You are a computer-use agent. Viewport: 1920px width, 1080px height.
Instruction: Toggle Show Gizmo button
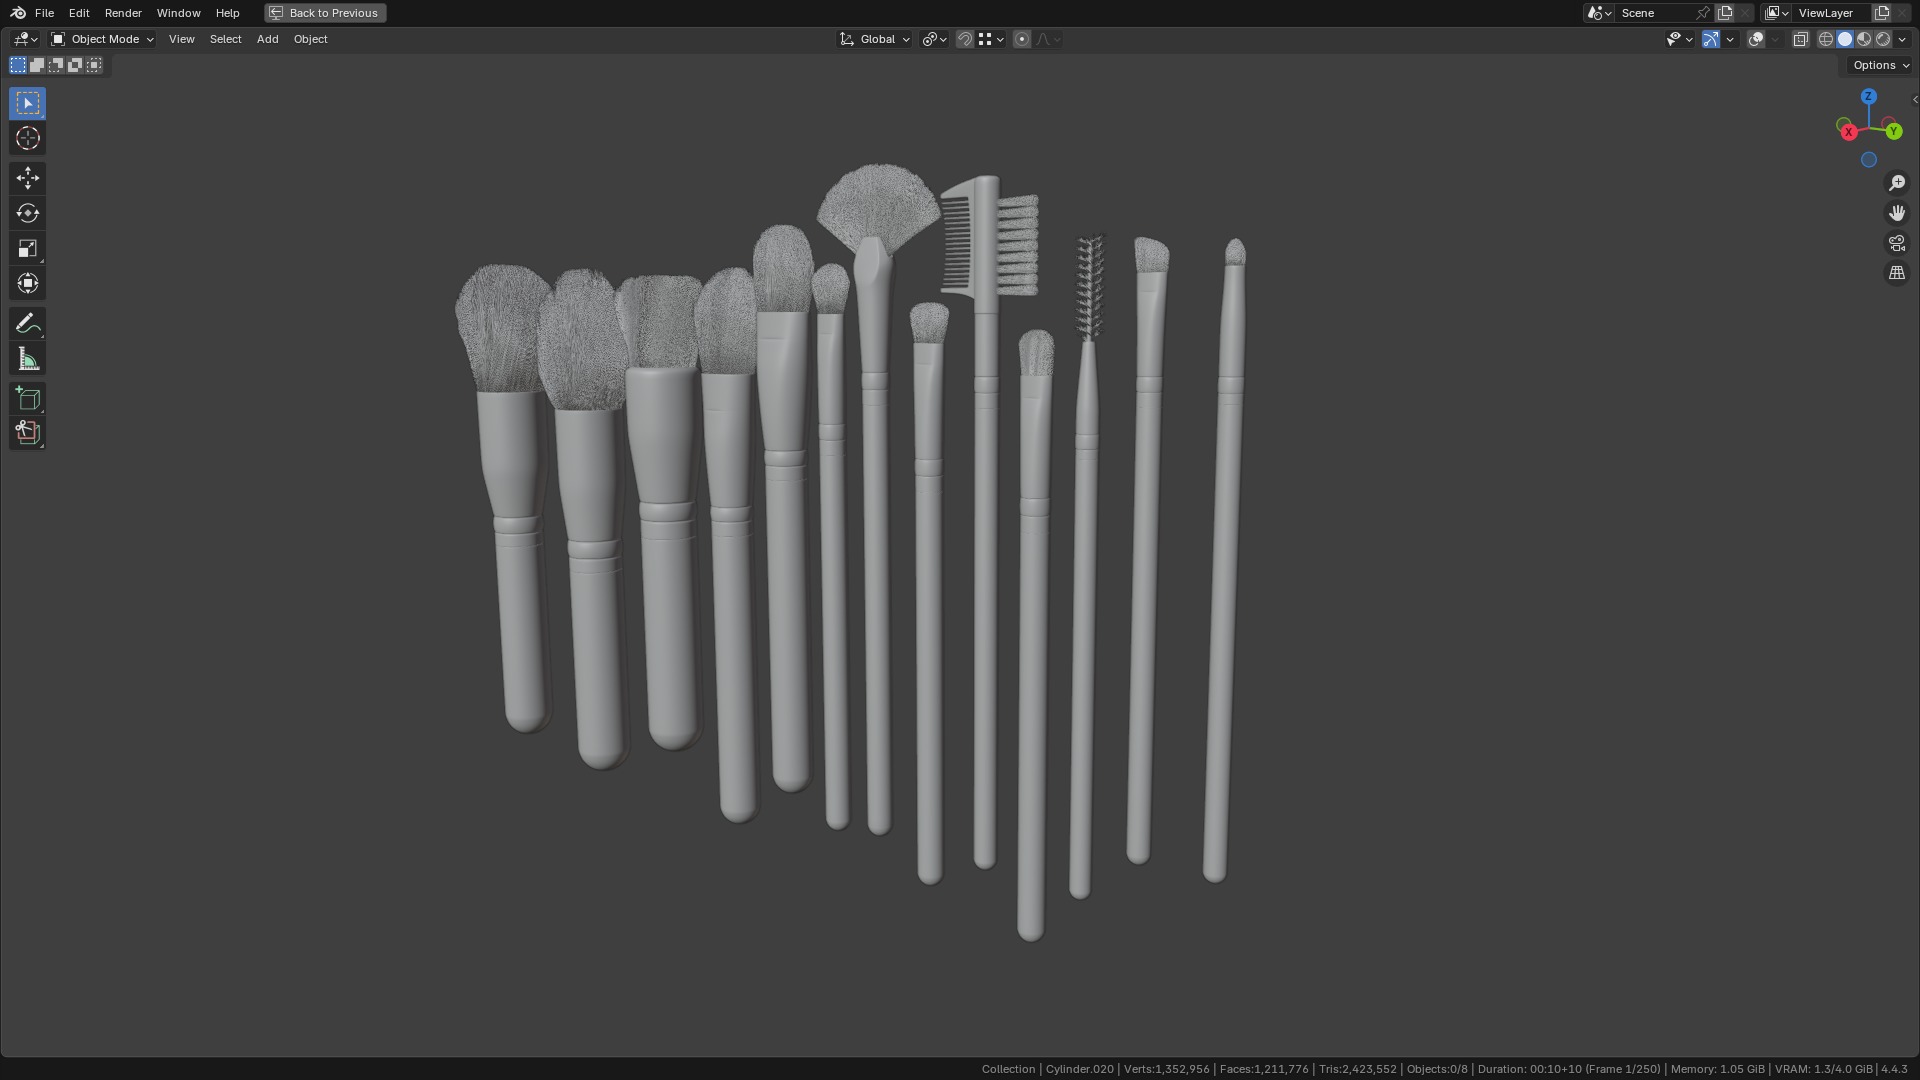coord(1711,39)
